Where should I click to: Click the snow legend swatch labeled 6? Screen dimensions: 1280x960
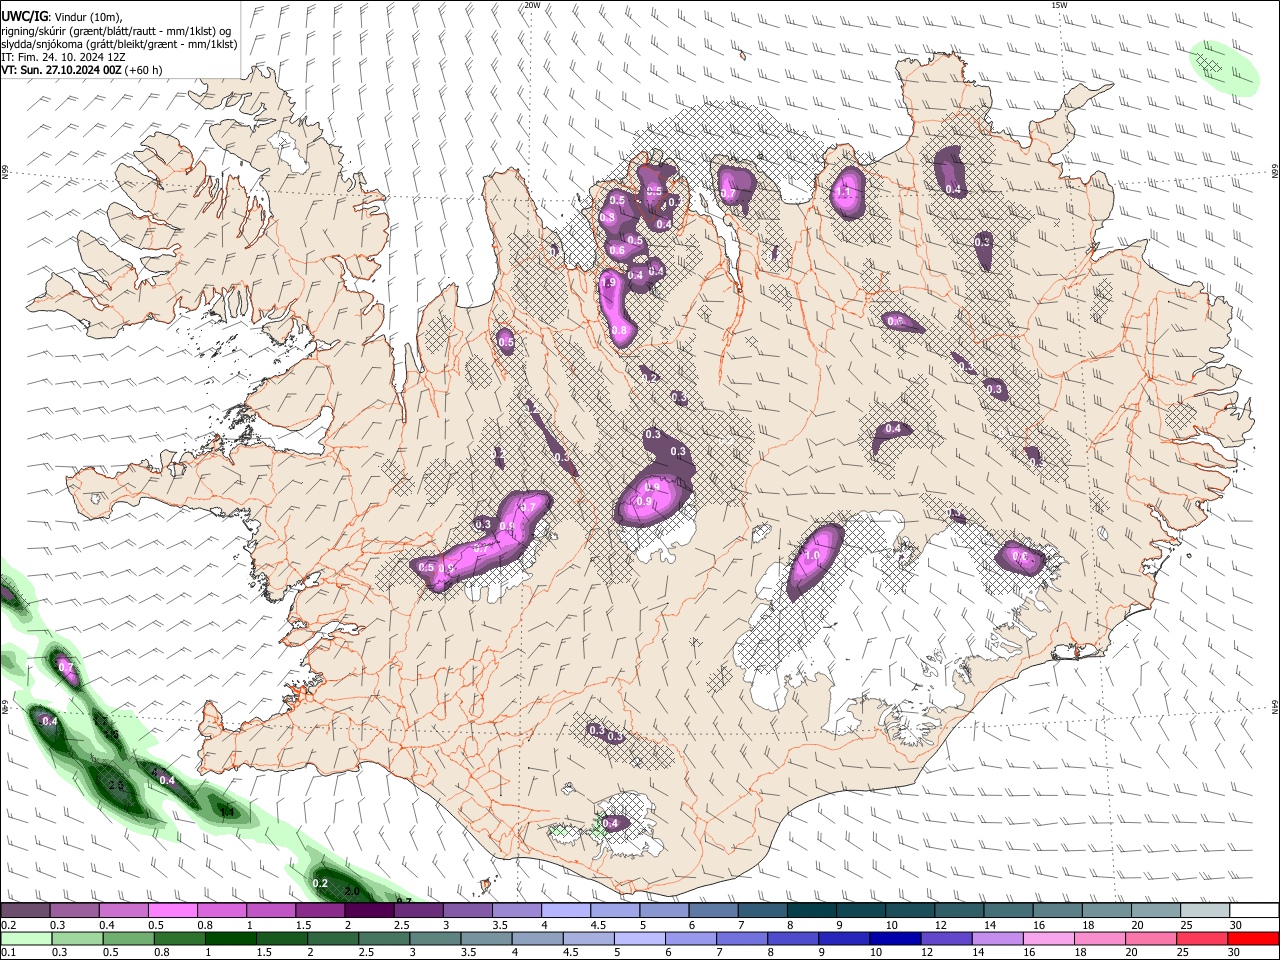(712, 911)
